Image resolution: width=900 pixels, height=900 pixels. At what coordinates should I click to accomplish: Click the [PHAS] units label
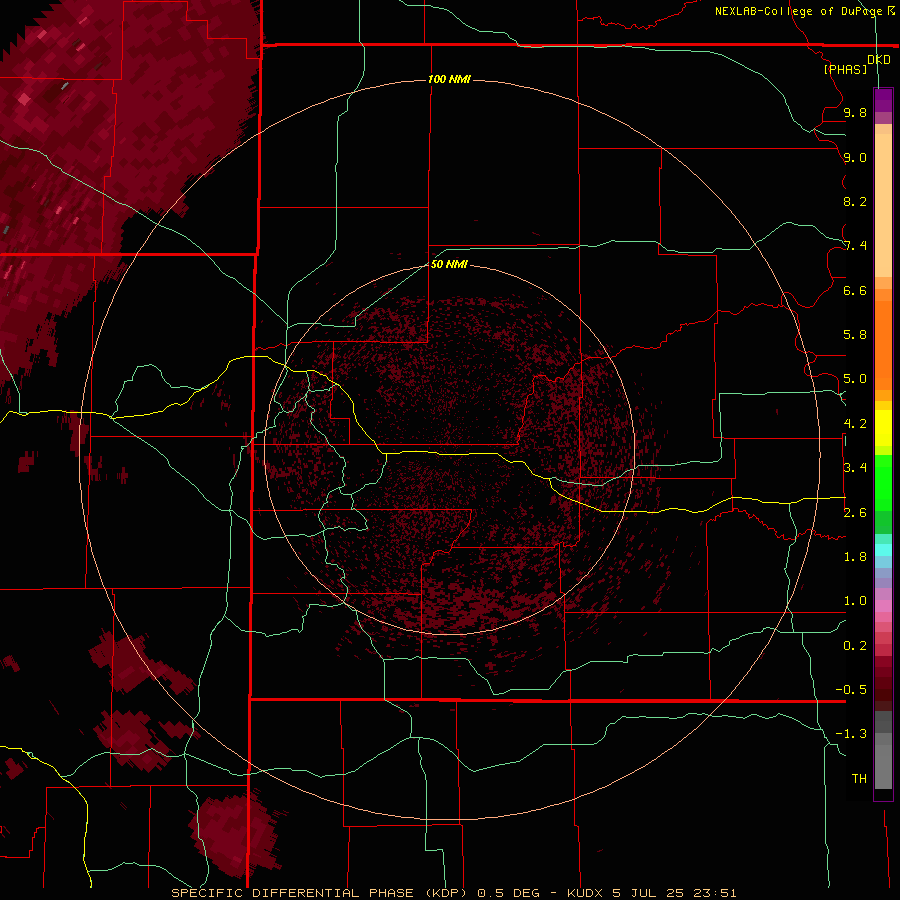(x=845, y=69)
